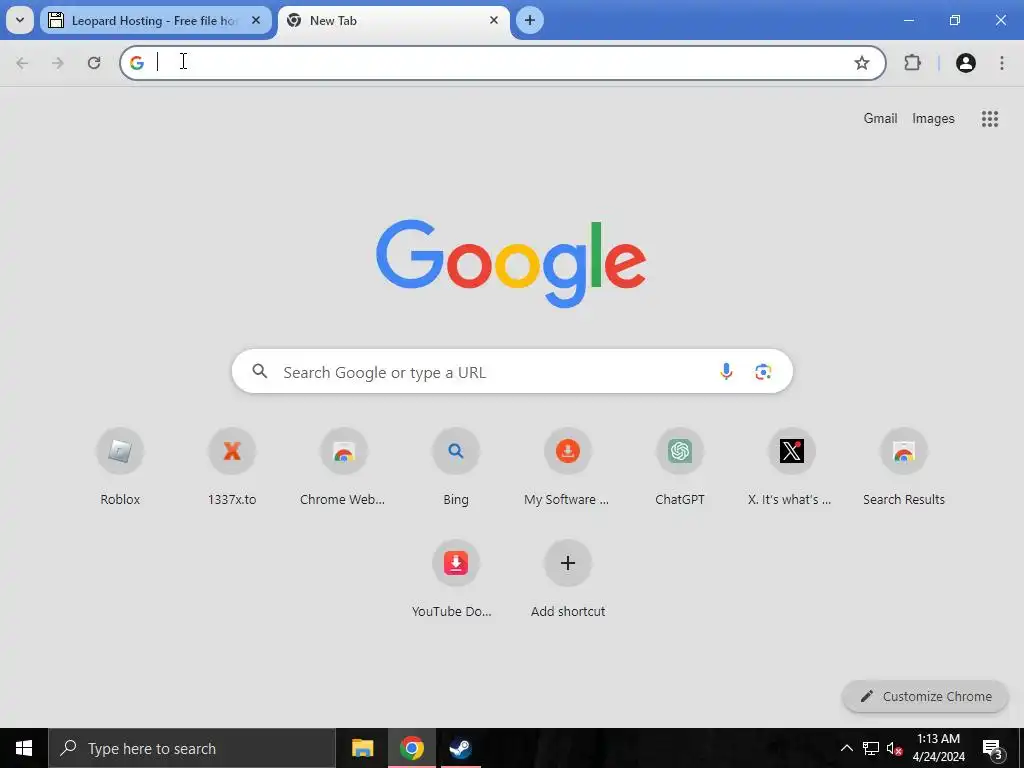Open the My Software shortcut
This screenshot has width=1024, height=768.
point(568,466)
